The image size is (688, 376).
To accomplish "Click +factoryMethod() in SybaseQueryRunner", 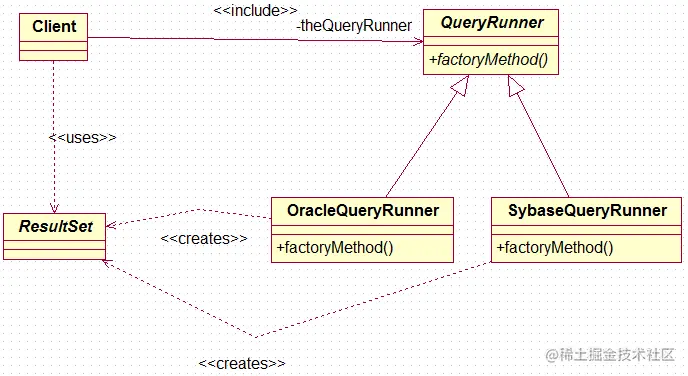I will pyautogui.click(x=555, y=248).
